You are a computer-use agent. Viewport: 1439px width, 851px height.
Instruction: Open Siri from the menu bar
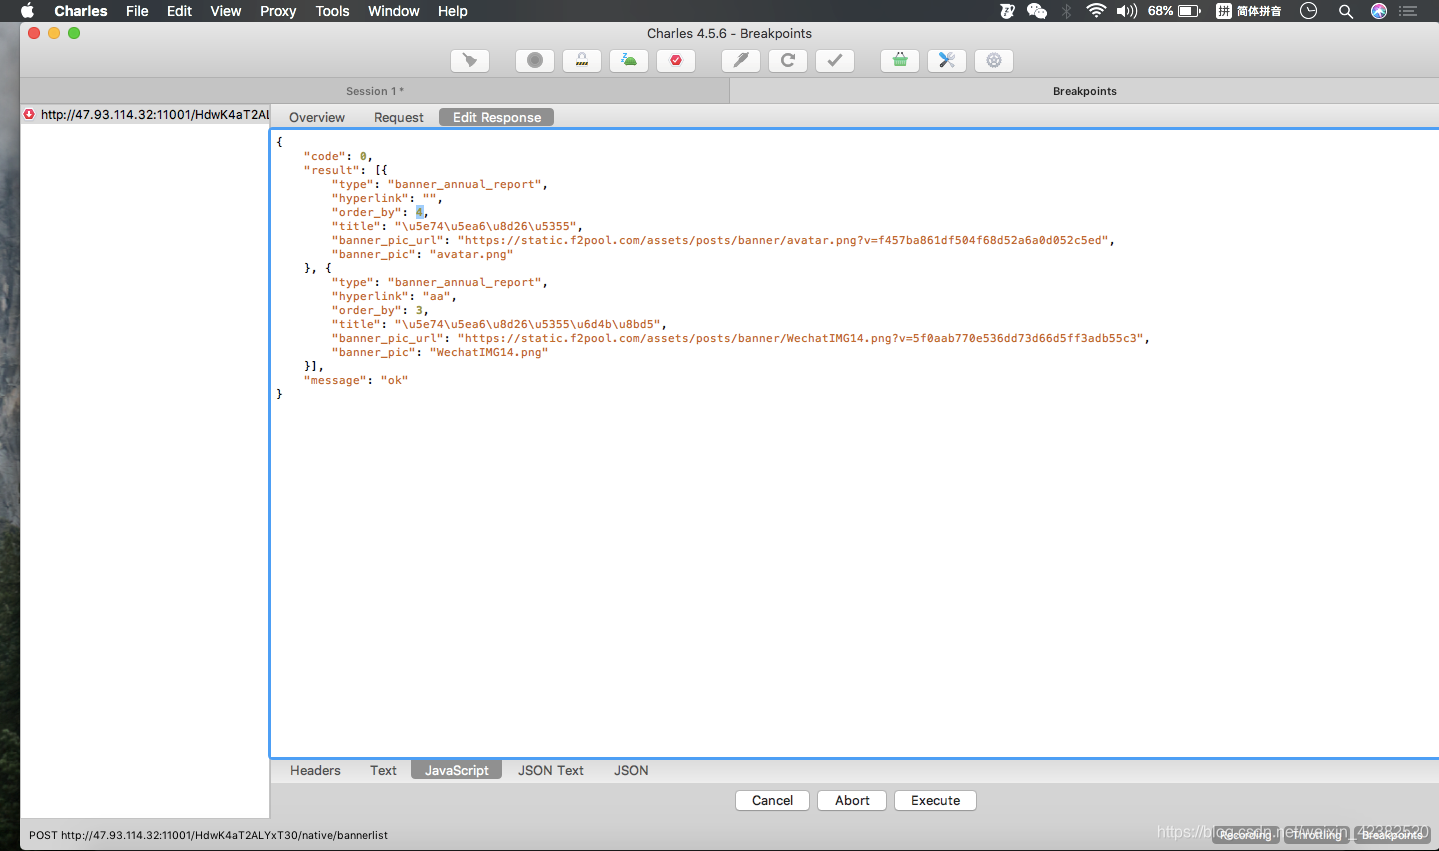(1379, 11)
